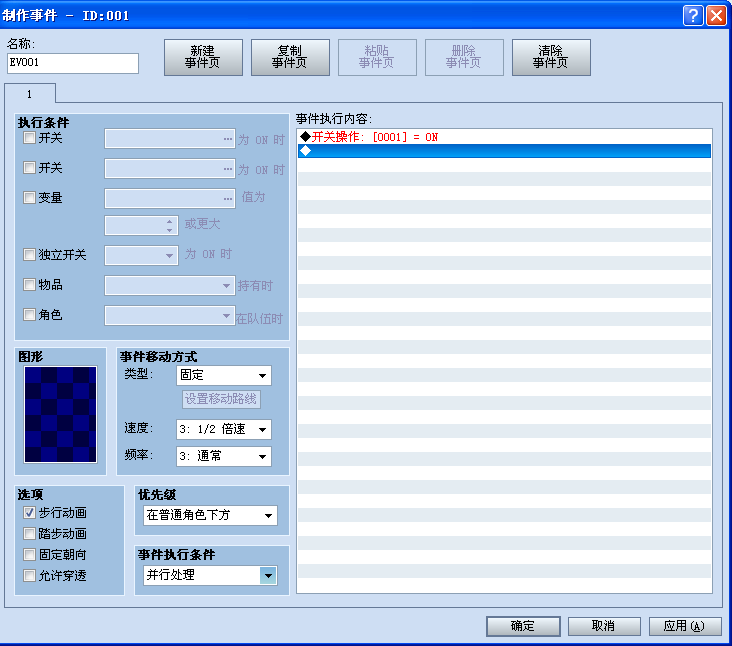The height and width of the screenshot is (646, 732).
Task: Click the variable value spinner arrows
Action: coord(169,226)
